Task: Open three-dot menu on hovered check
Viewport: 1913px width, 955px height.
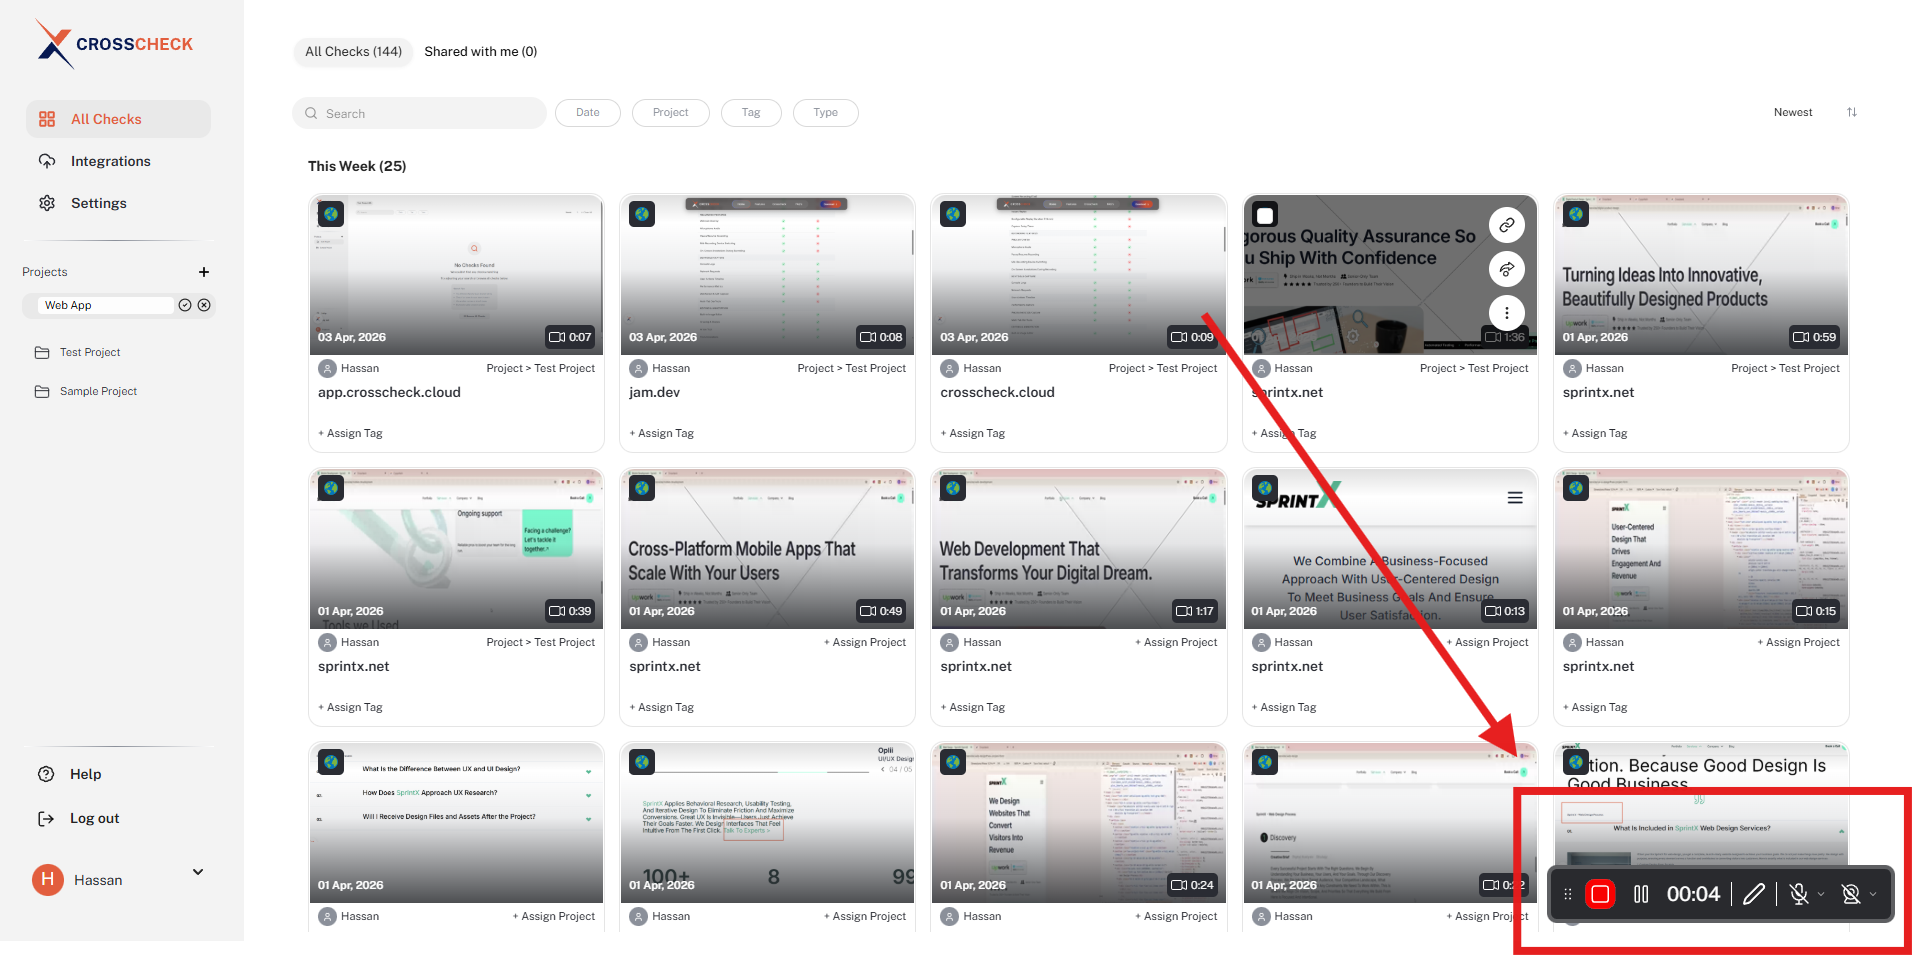Action: coord(1506,313)
